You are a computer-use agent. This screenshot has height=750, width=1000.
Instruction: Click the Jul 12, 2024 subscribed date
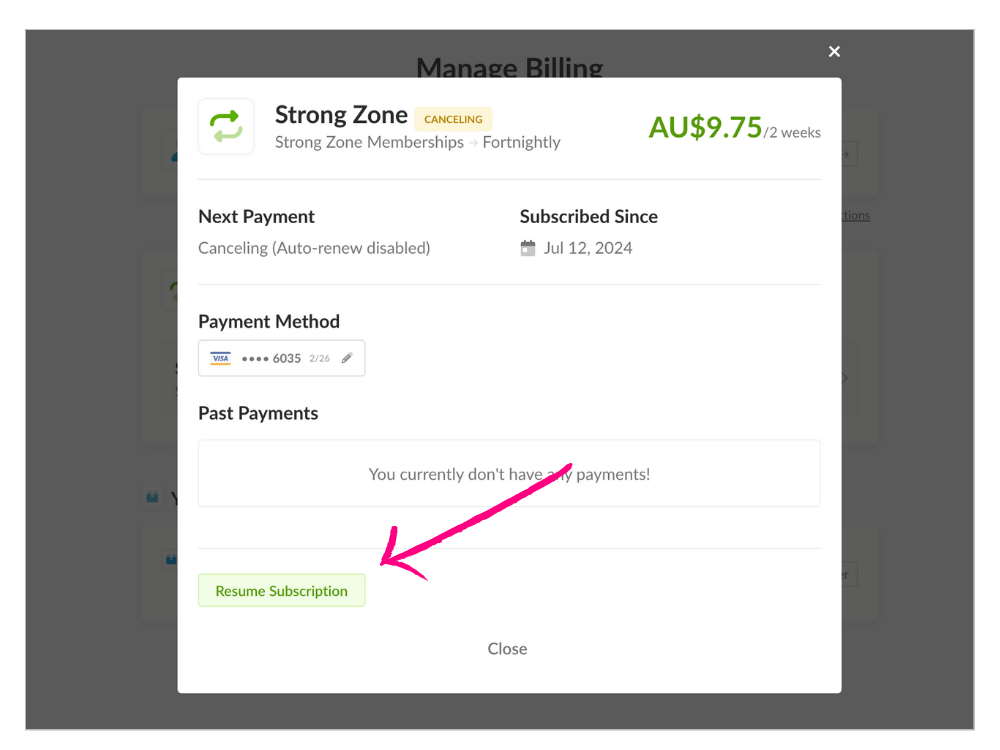588,248
